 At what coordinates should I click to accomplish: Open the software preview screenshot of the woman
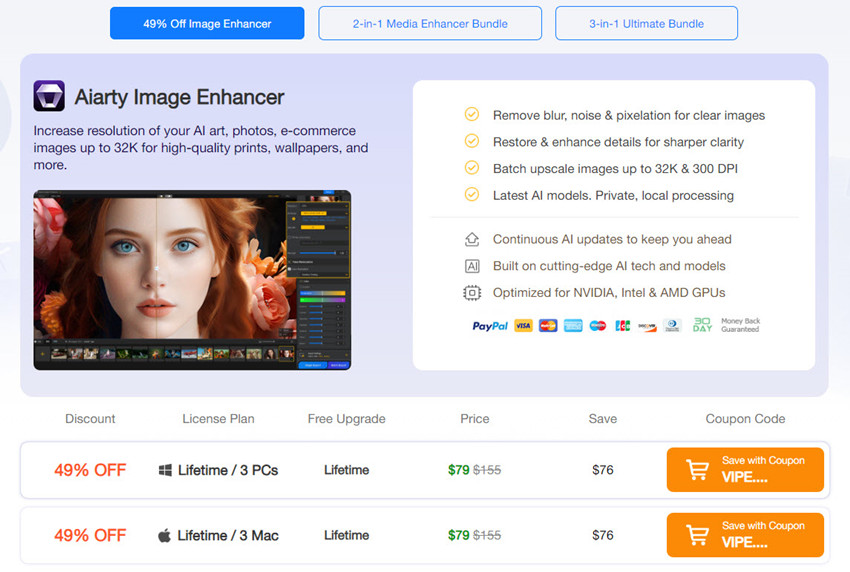click(x=192, y=280)
